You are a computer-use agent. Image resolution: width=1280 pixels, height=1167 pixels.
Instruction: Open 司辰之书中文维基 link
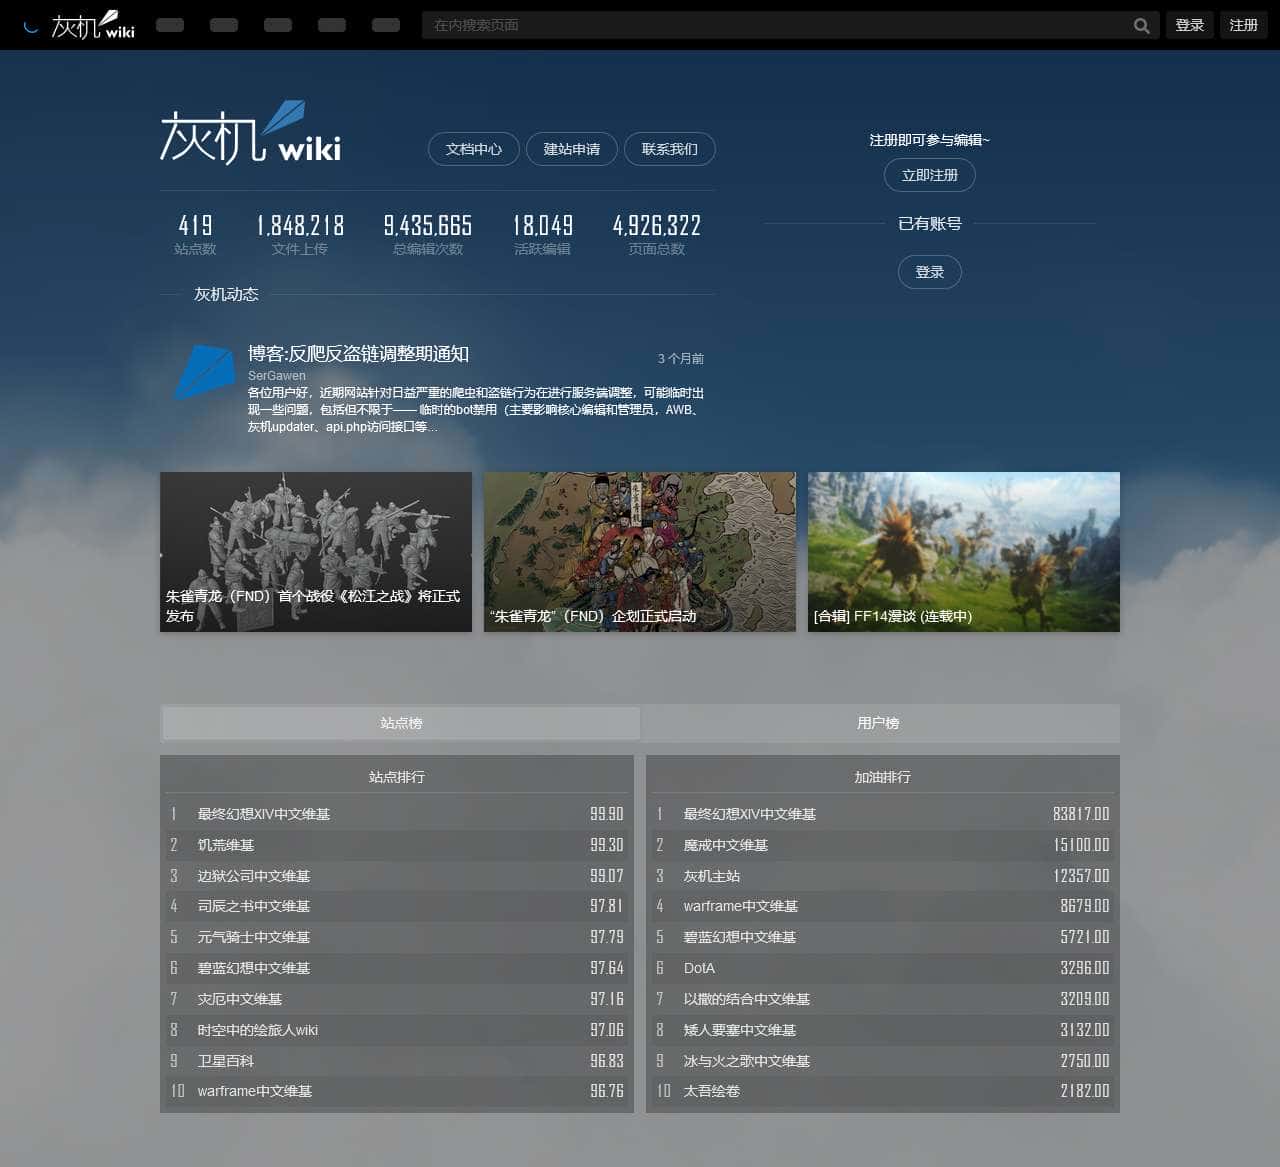(x=253, y=906)
